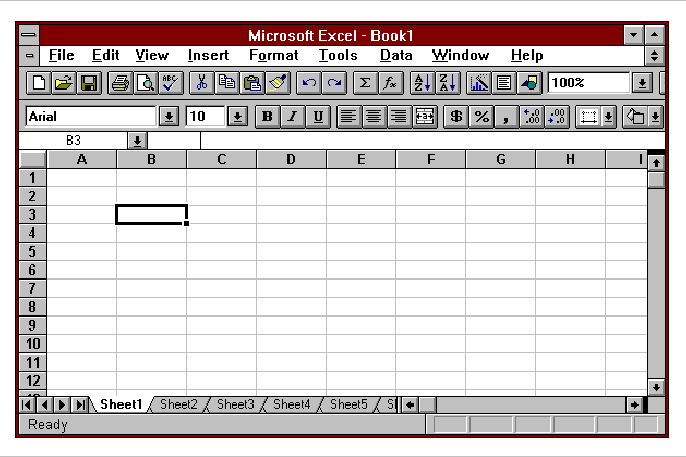Show the next sheet tab button
686x457 pixels.
point(62,405)
